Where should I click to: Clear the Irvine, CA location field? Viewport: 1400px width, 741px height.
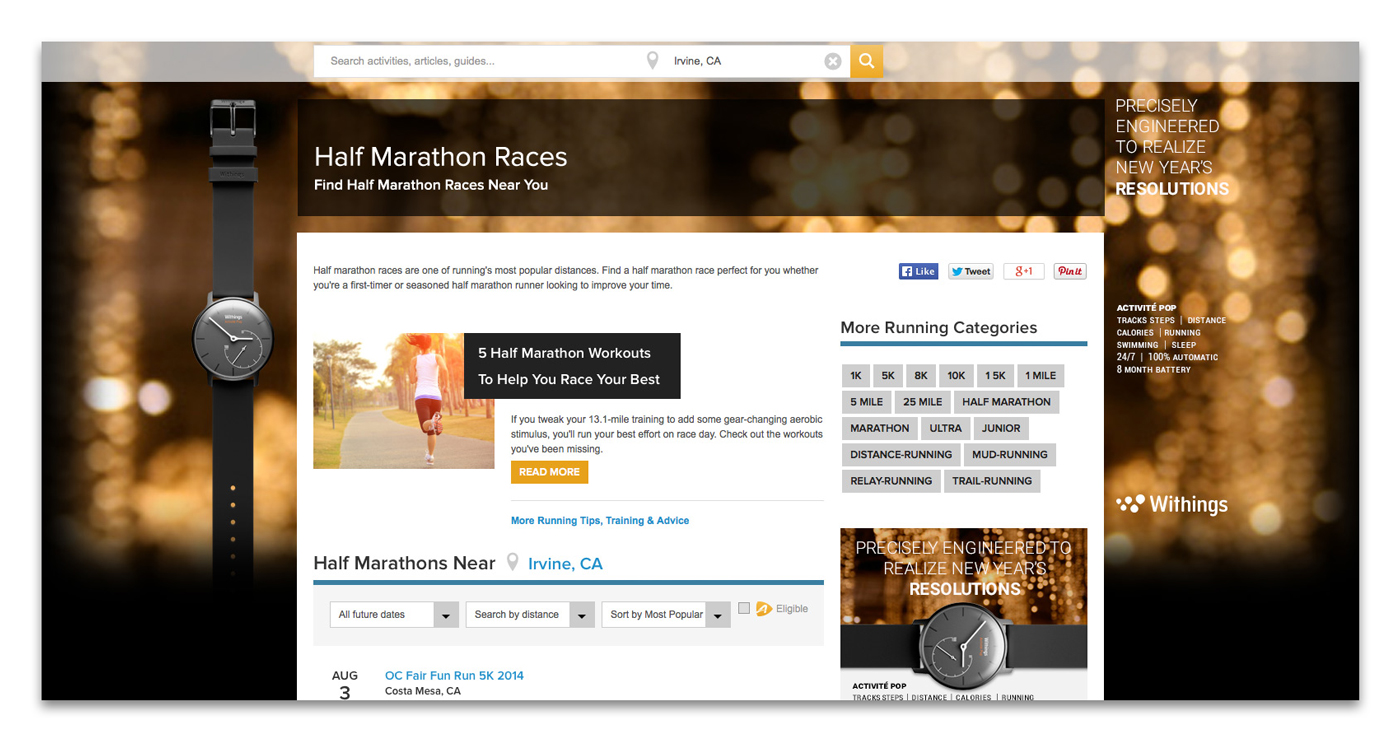tap(832, 61)
